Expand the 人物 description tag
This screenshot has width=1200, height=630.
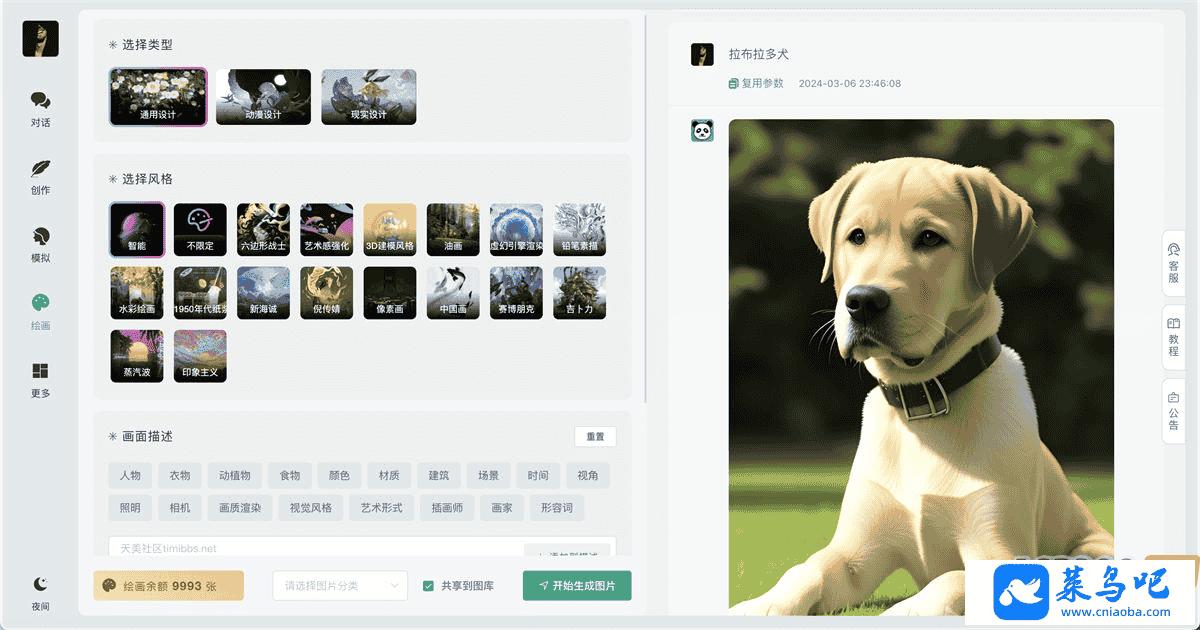point(130,476)
